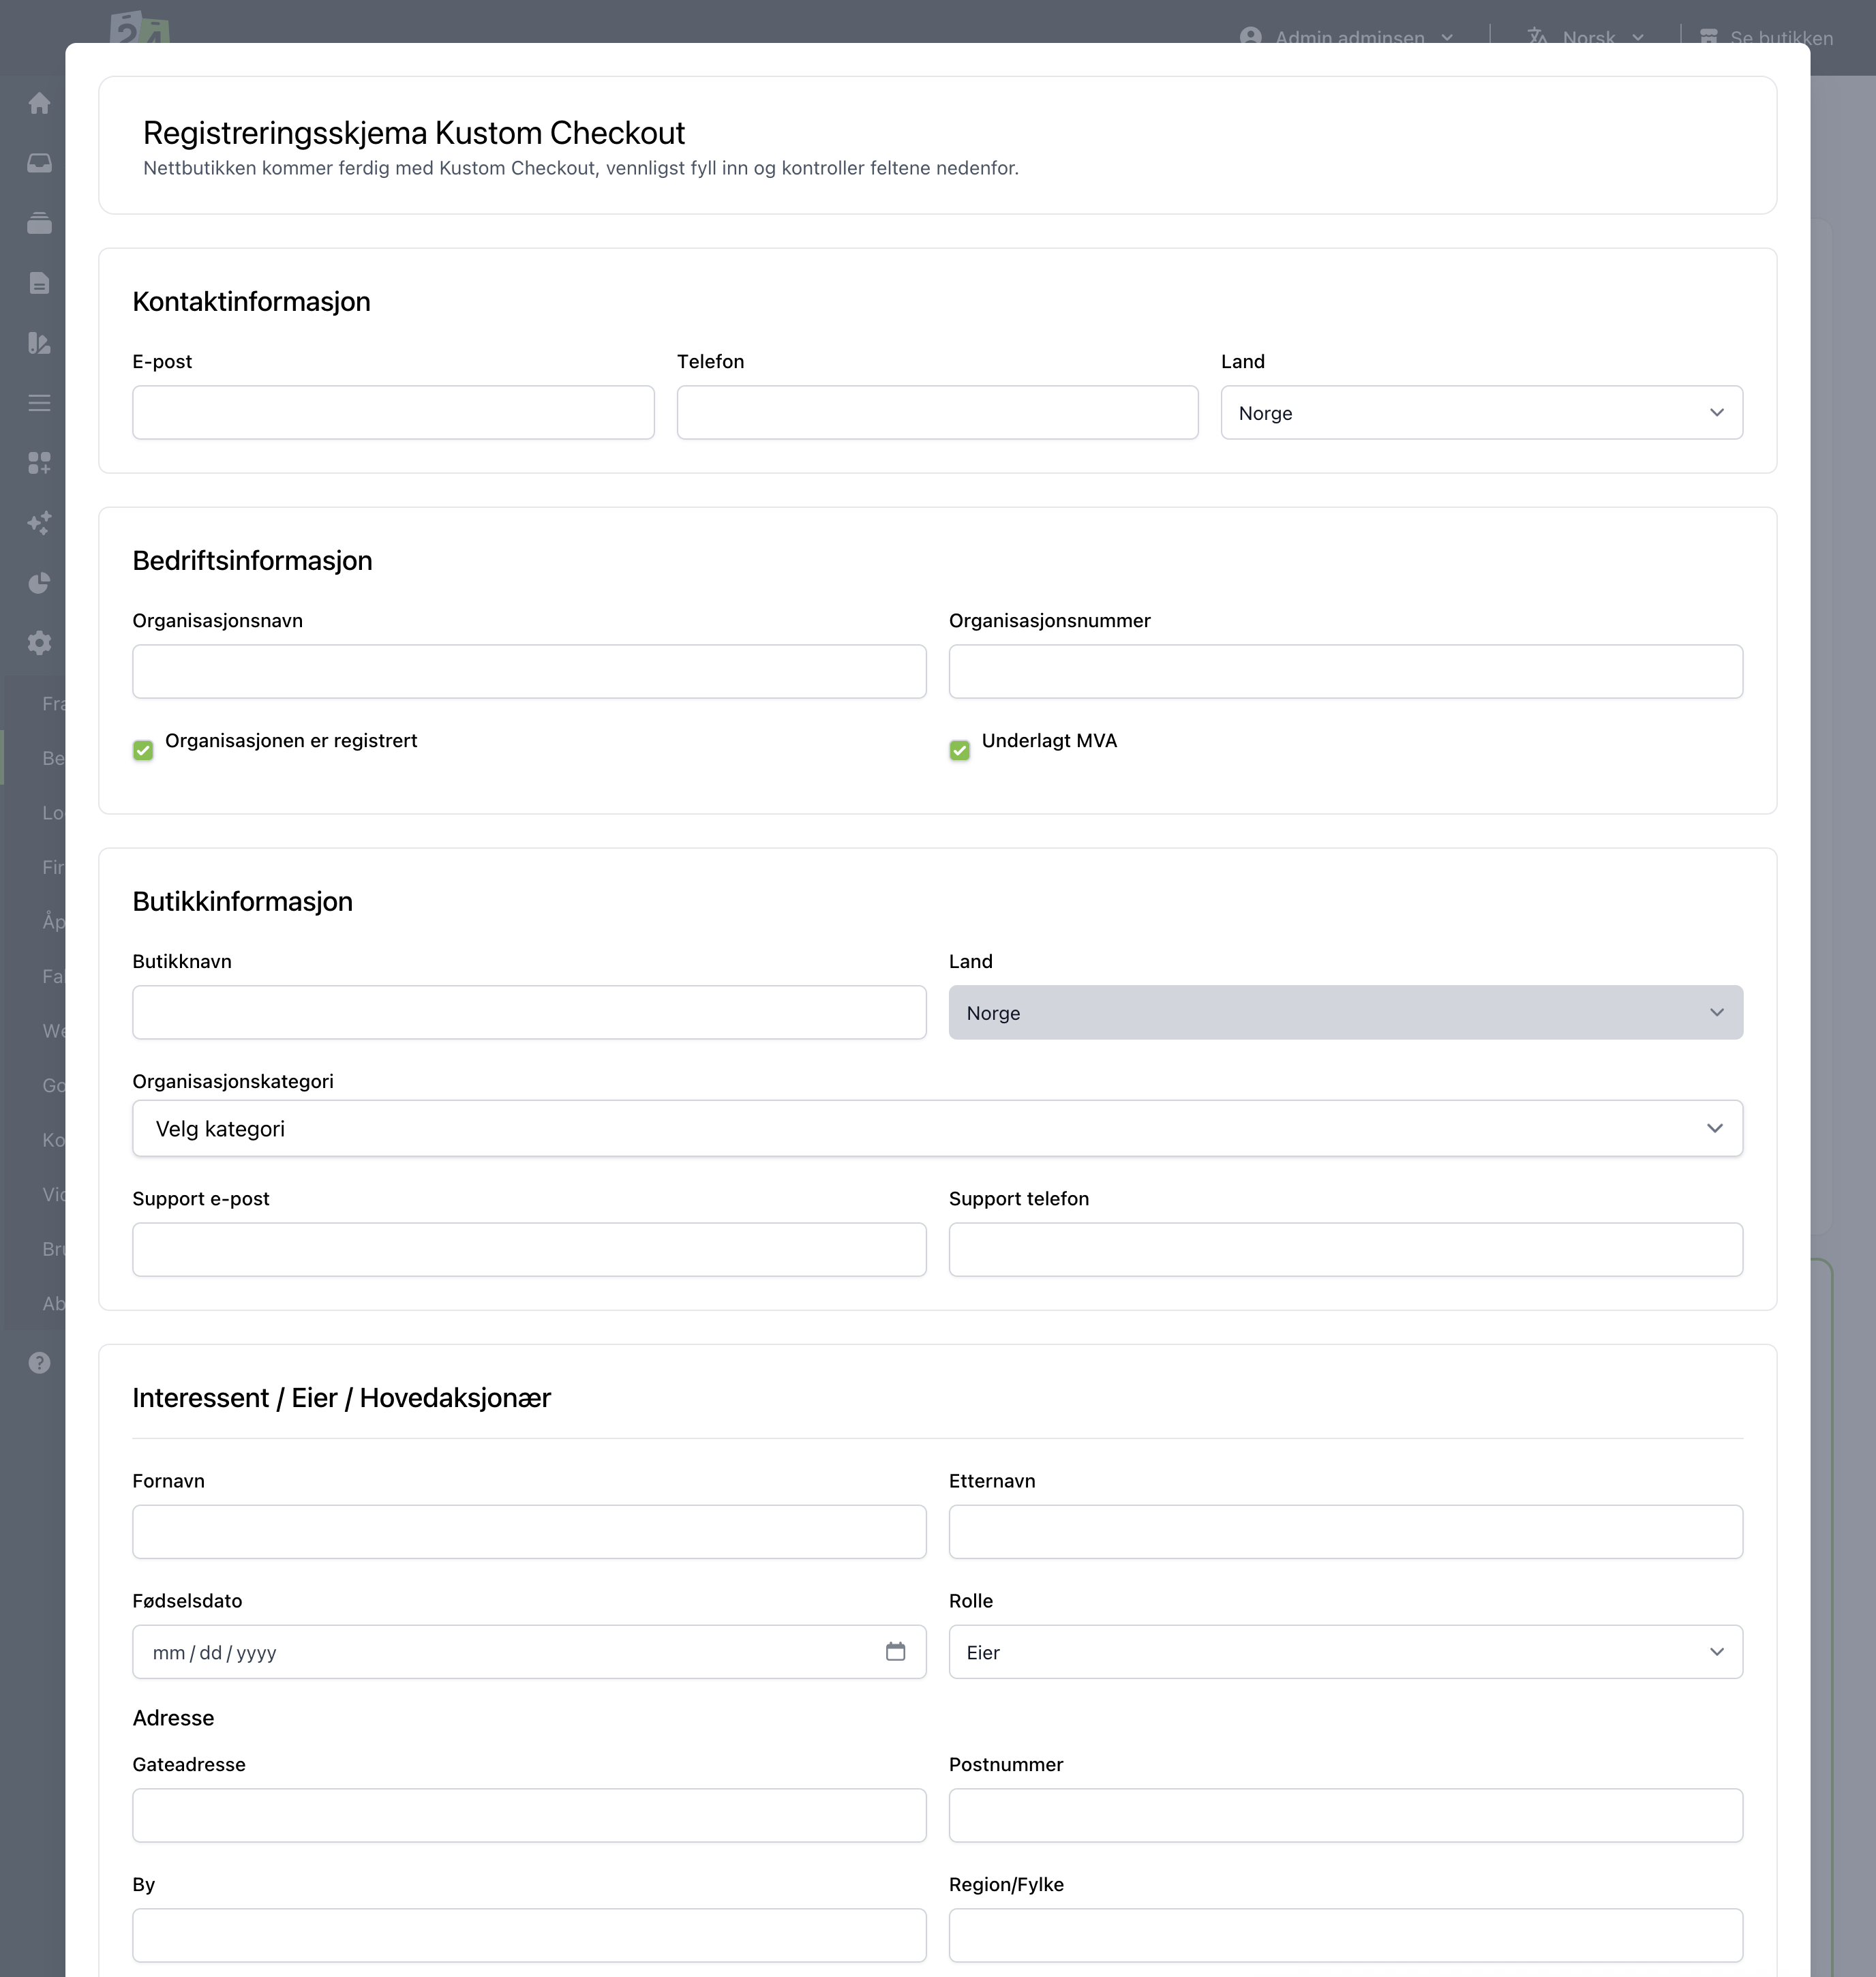This screenshot has height=1977, width=1876.
Task: Click the Support telefon input field
Action: [x=1345, y=1249]
